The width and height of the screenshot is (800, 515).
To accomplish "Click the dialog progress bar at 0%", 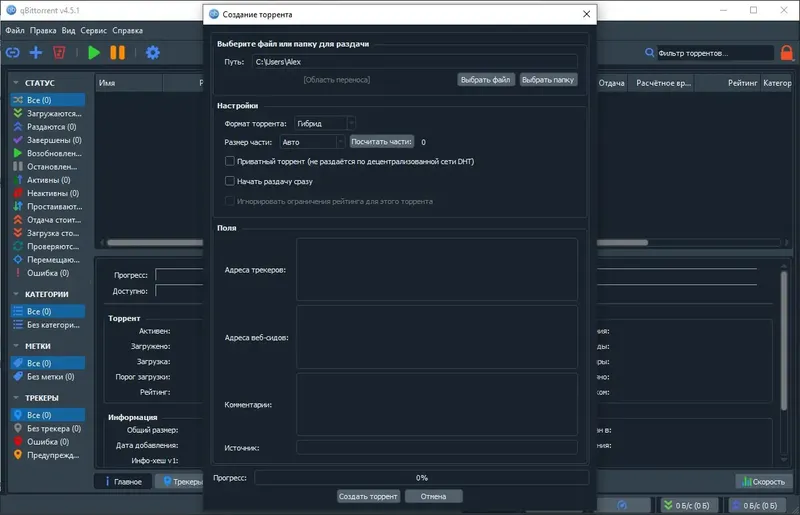I will pyautogui.click(x=421, y=478).
